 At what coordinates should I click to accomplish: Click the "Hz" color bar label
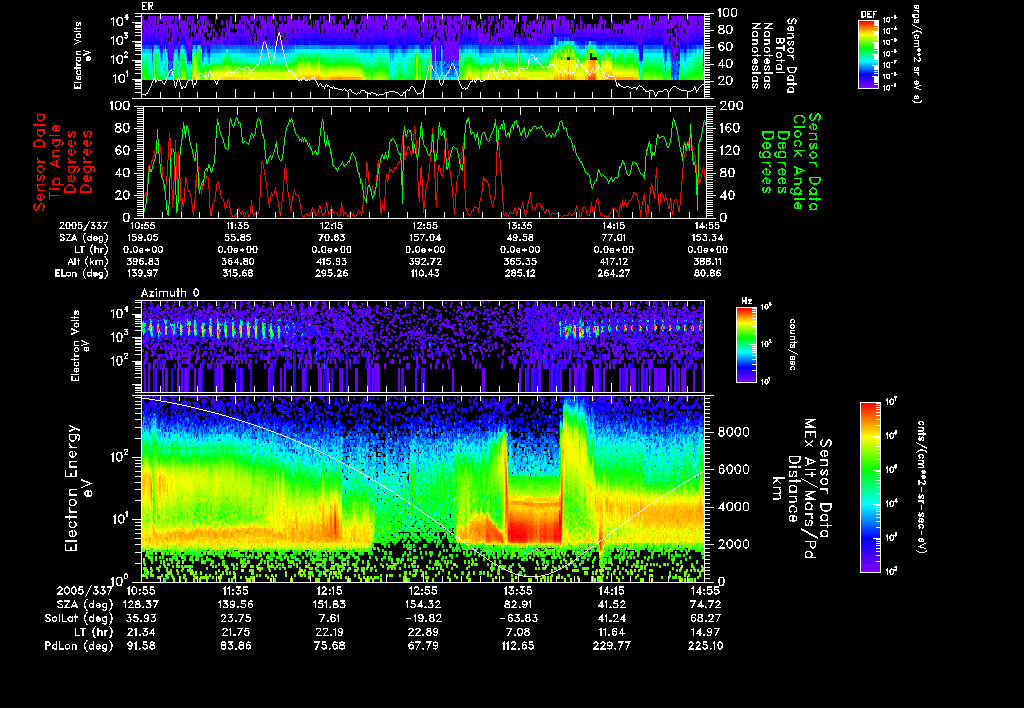(x=746, y=302)
